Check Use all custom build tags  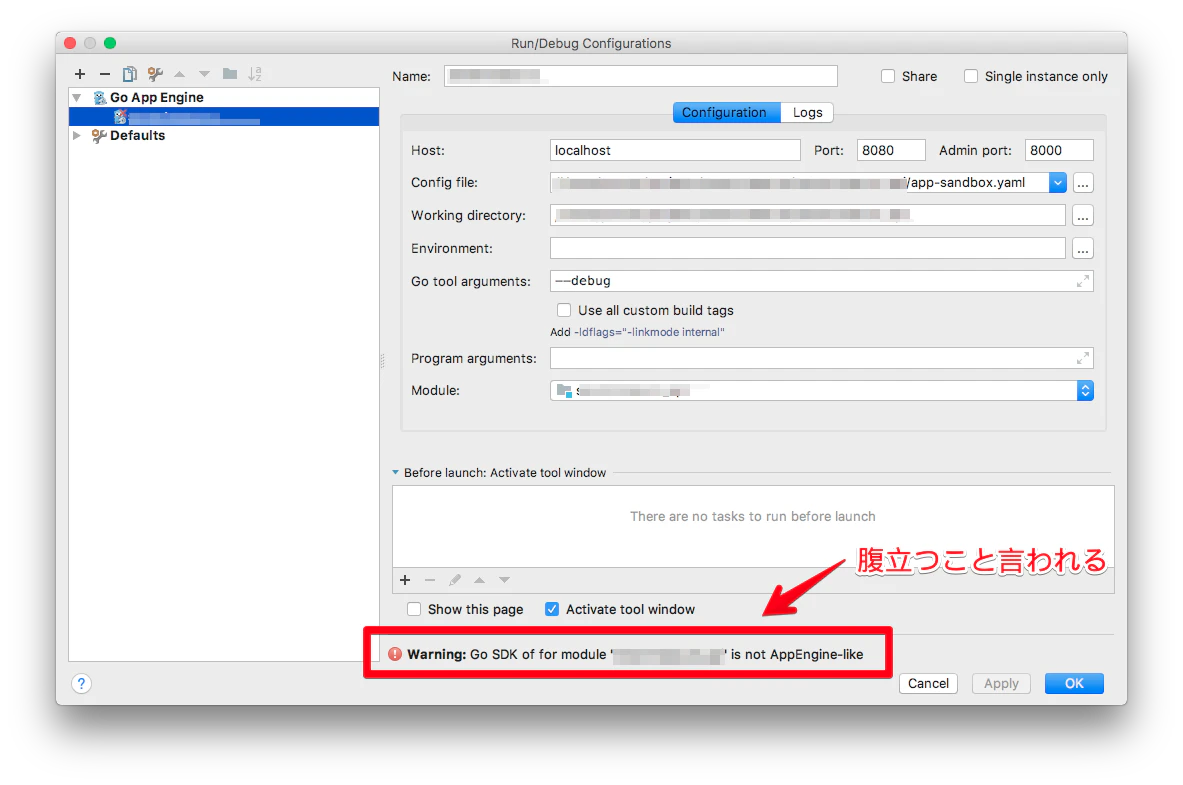pyautogui.click(x=564, y=310)
